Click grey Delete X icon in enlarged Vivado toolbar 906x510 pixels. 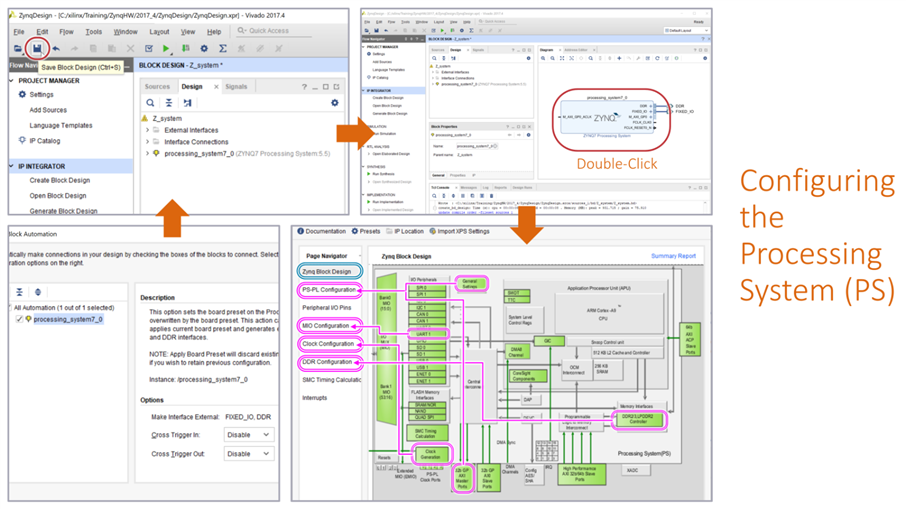(130, 49)
